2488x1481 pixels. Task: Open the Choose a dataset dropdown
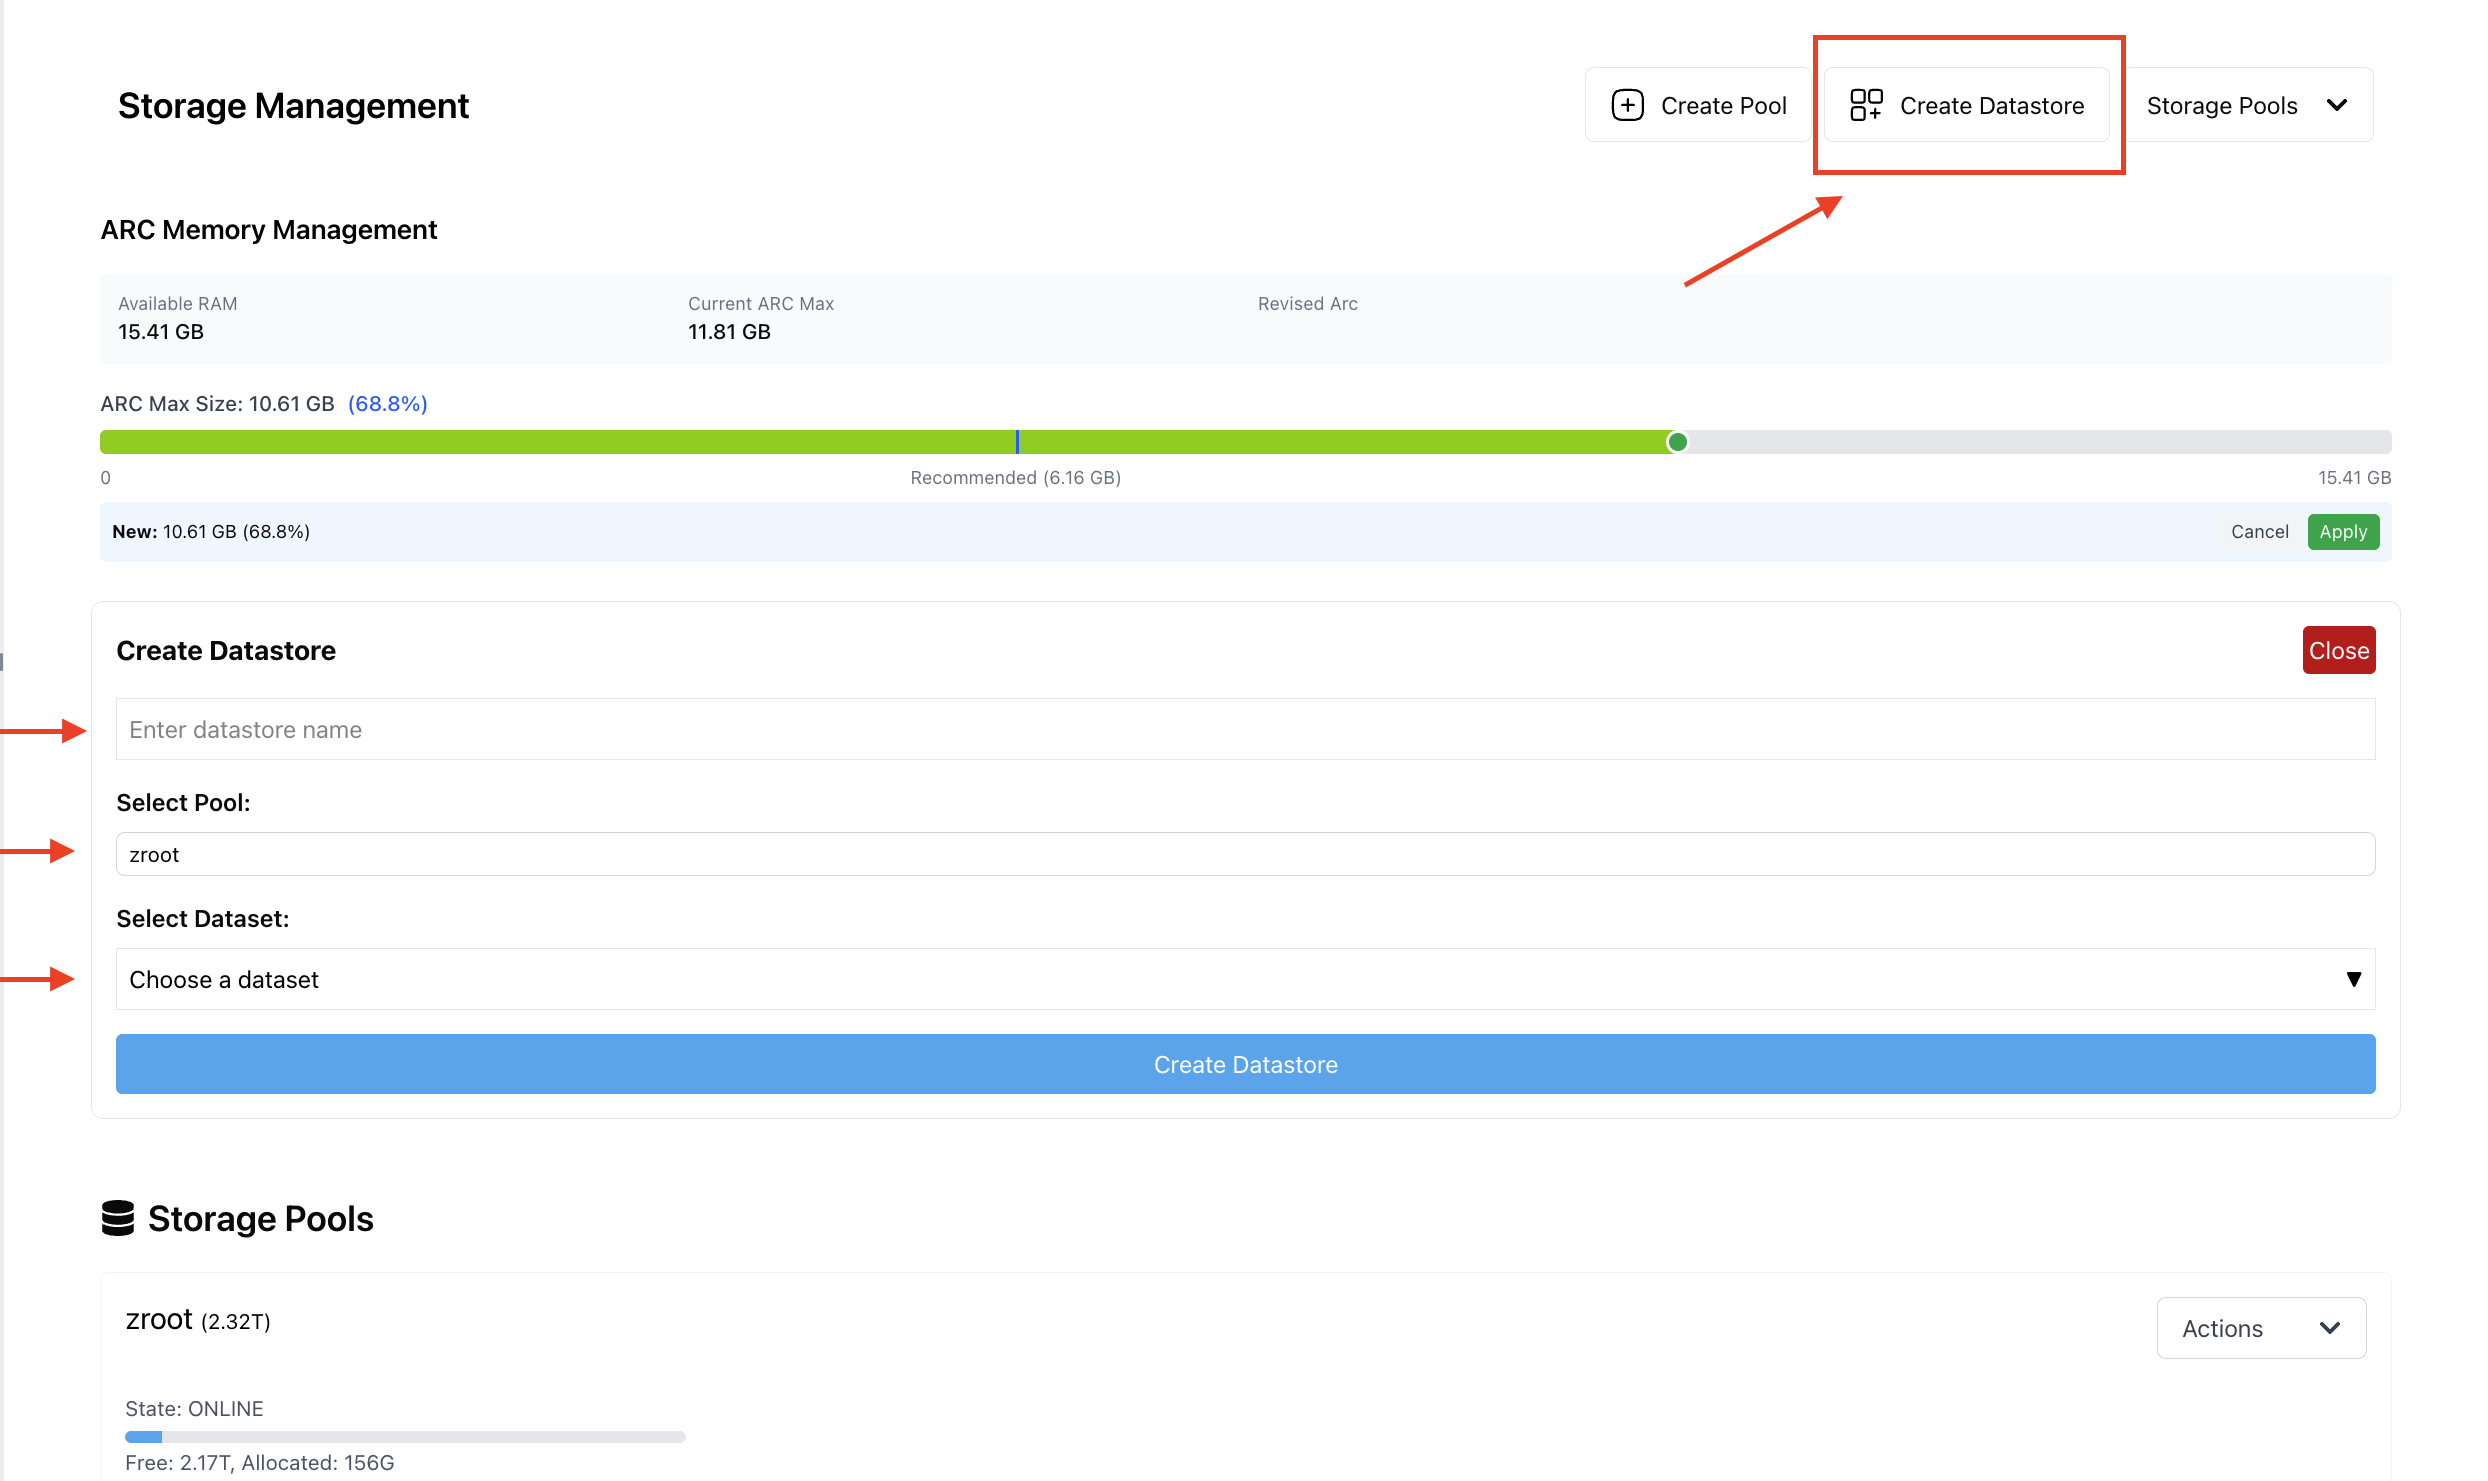1245,979
